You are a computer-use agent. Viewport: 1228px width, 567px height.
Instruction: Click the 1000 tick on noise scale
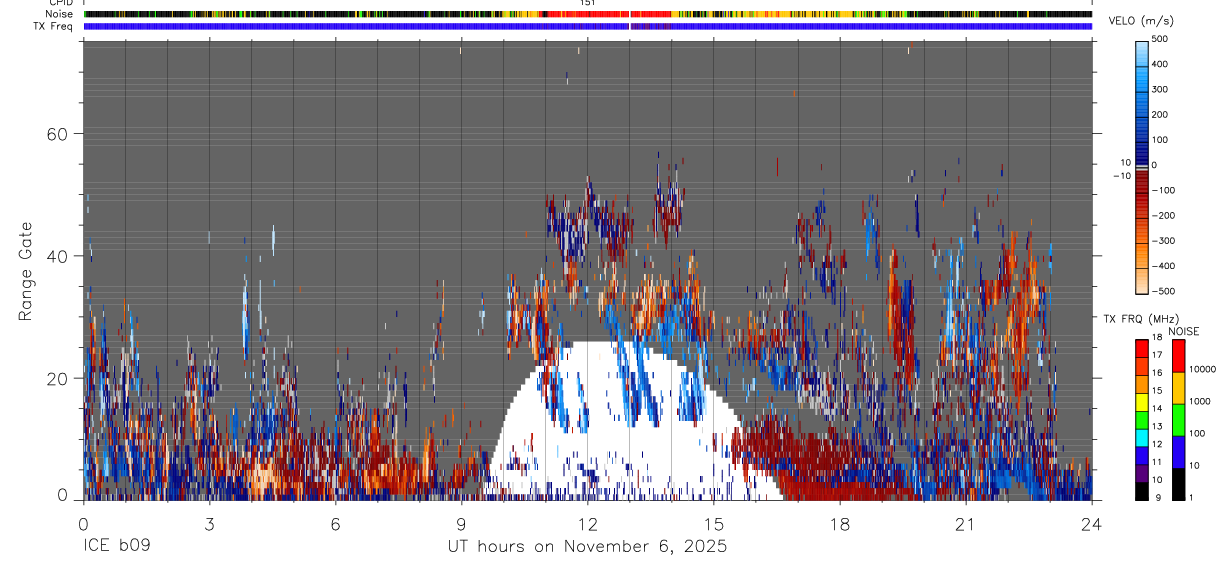click(x=1200, y=401)
